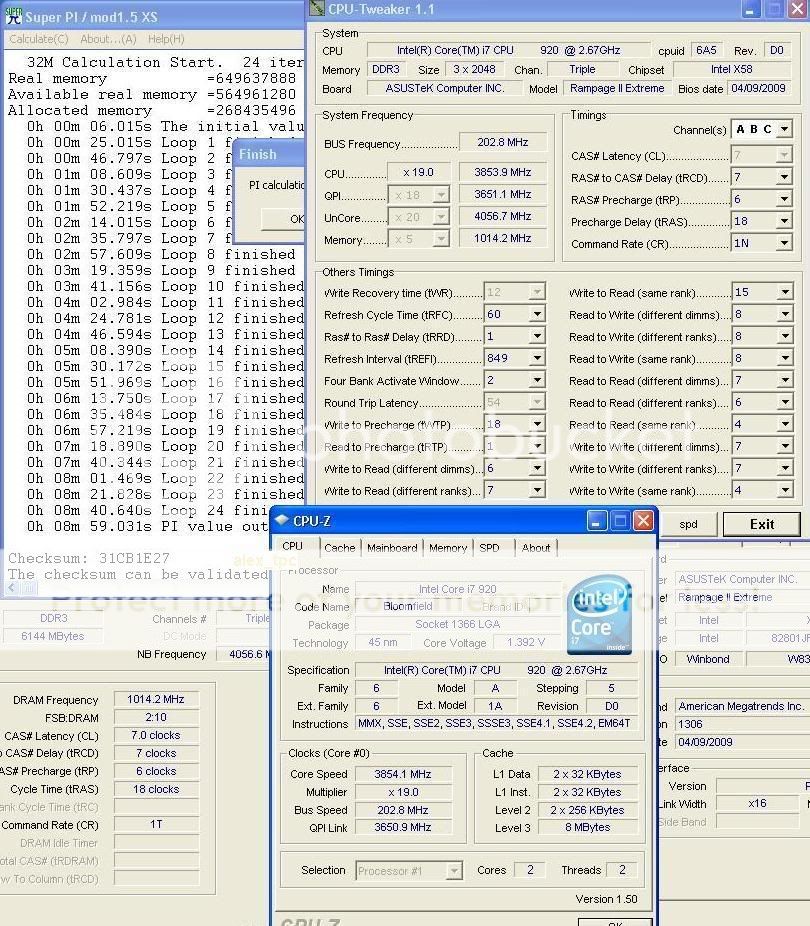Click the cpuid 6A5 field
The image size is (810, 926).
tap(706, 50)
